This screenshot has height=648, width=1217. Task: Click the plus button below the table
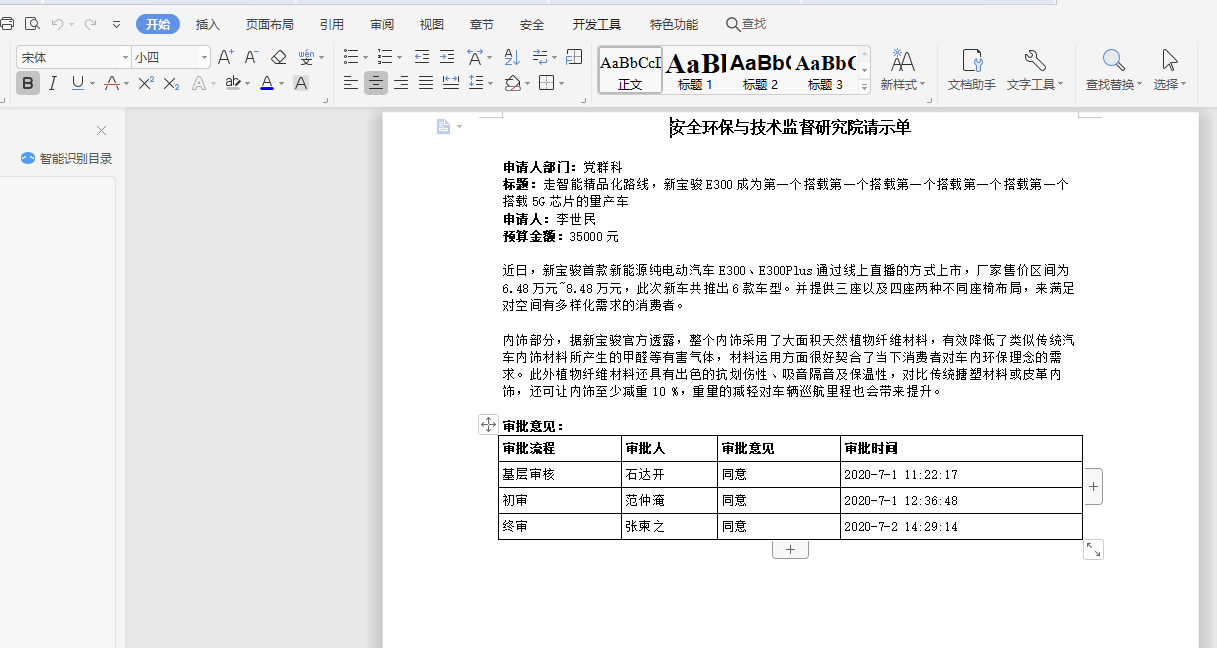tap(790, 548)
